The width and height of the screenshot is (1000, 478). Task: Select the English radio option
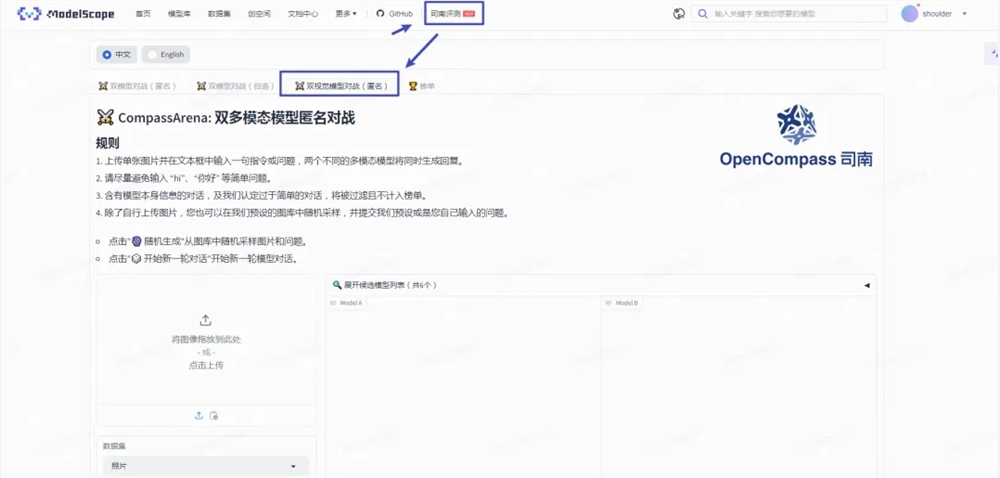(x=165, y=54)
